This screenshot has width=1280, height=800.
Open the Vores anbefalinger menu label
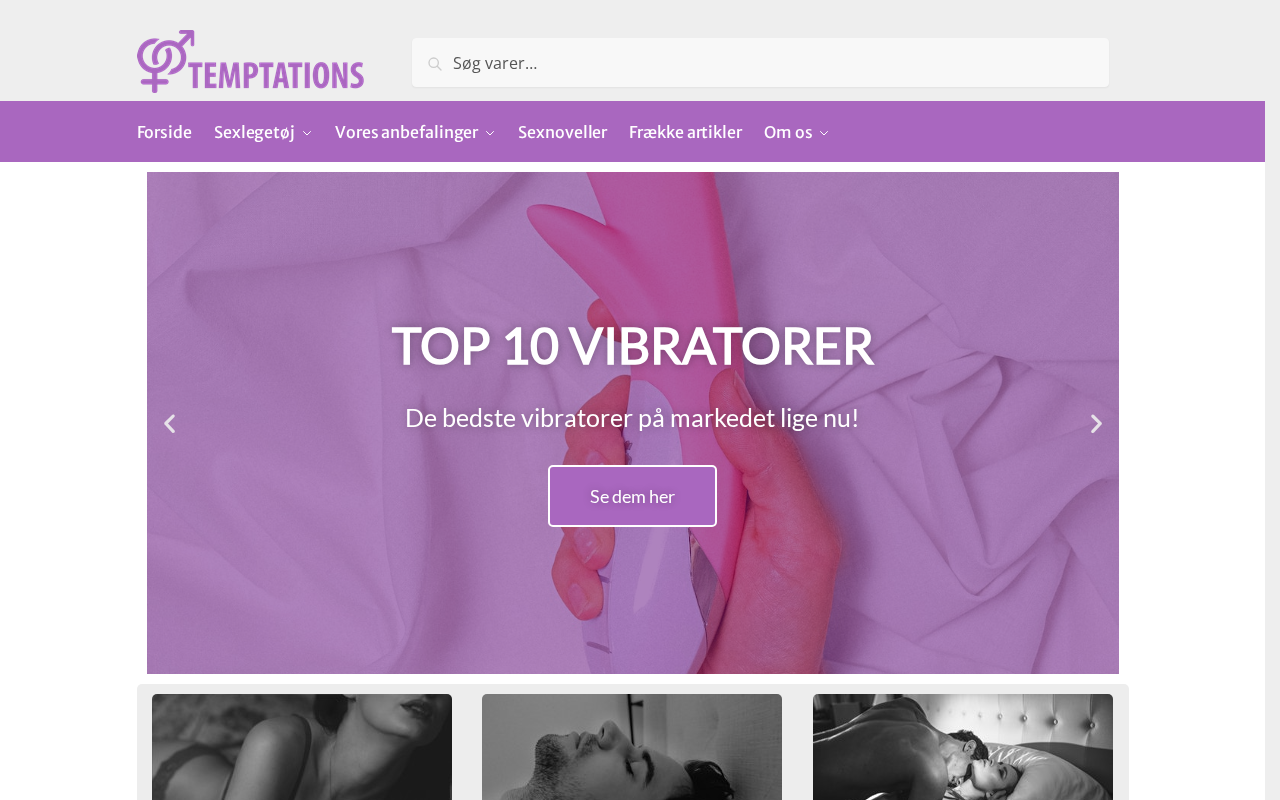406,132
